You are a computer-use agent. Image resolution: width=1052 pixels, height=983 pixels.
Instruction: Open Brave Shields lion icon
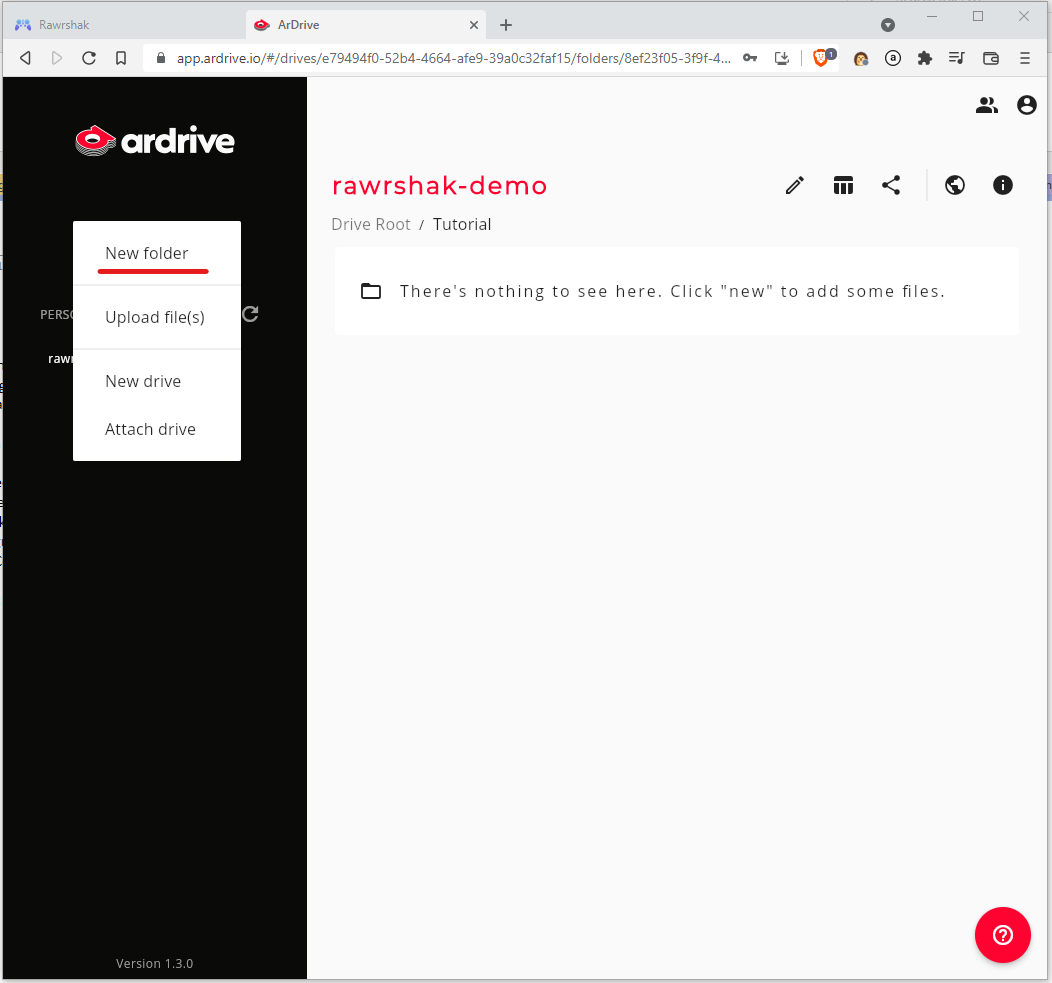[820, 58]
